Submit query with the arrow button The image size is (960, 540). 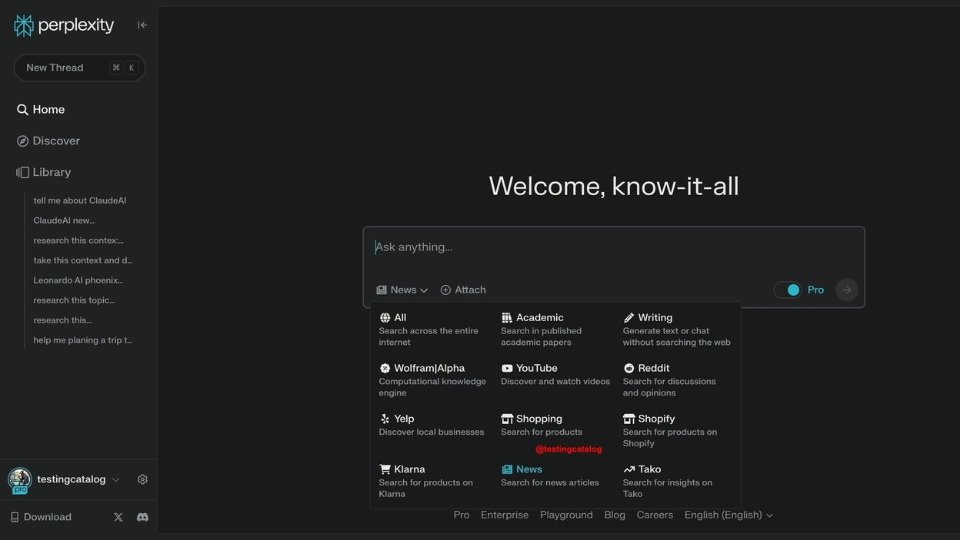click(x=847, y=290)
